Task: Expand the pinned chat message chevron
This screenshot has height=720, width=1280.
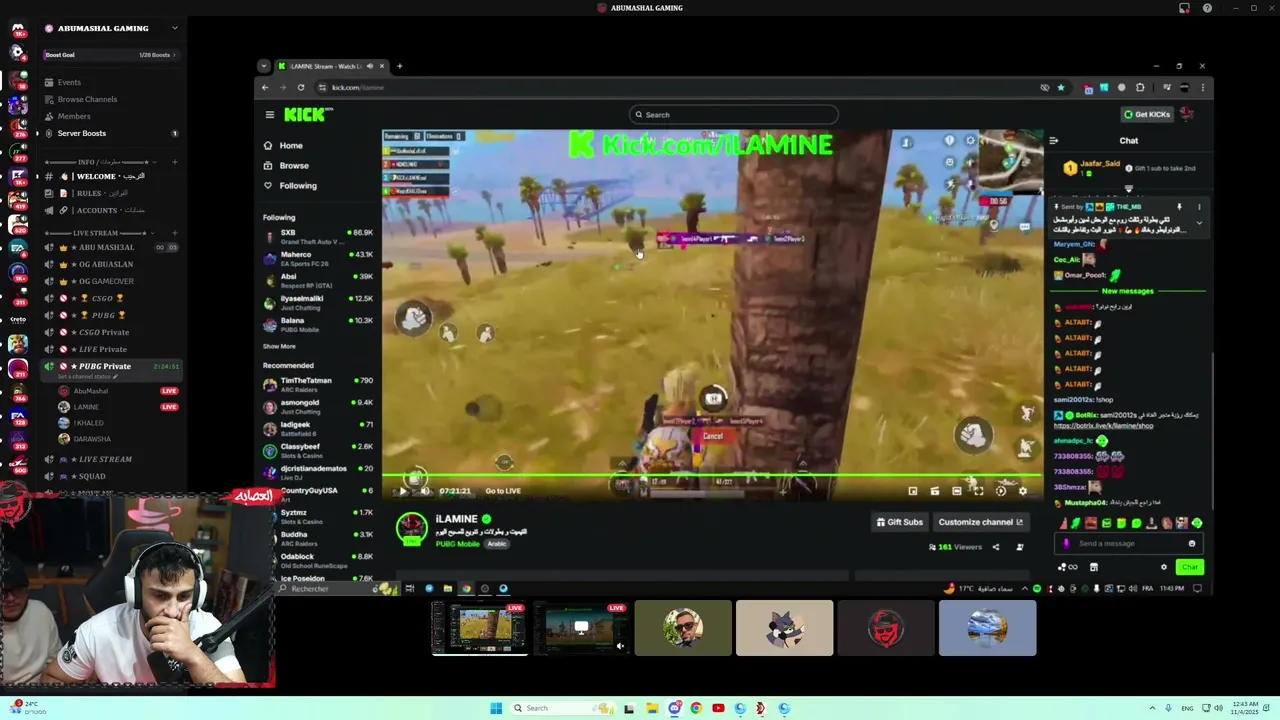Action: pyautogui.click(x=1199, y=222)
